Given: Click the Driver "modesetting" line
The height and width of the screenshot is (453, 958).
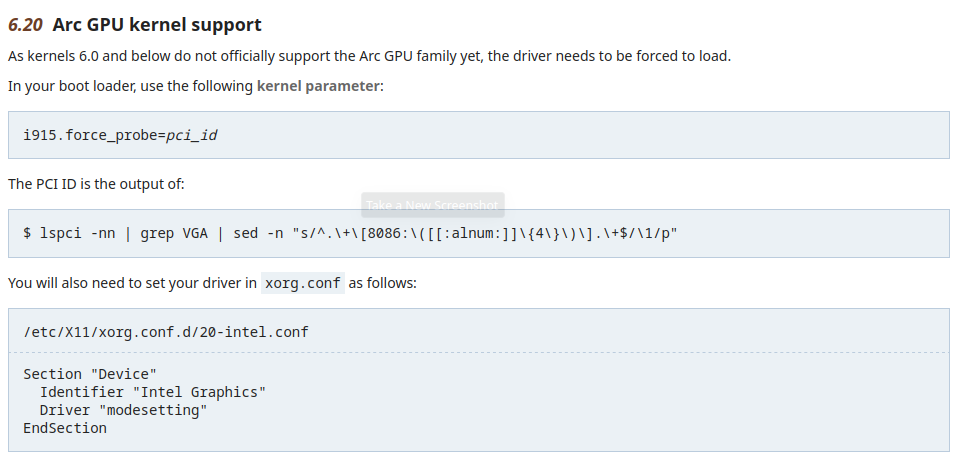Looking at the screenshot, I should pyautogui.click(x=123, y=410).
